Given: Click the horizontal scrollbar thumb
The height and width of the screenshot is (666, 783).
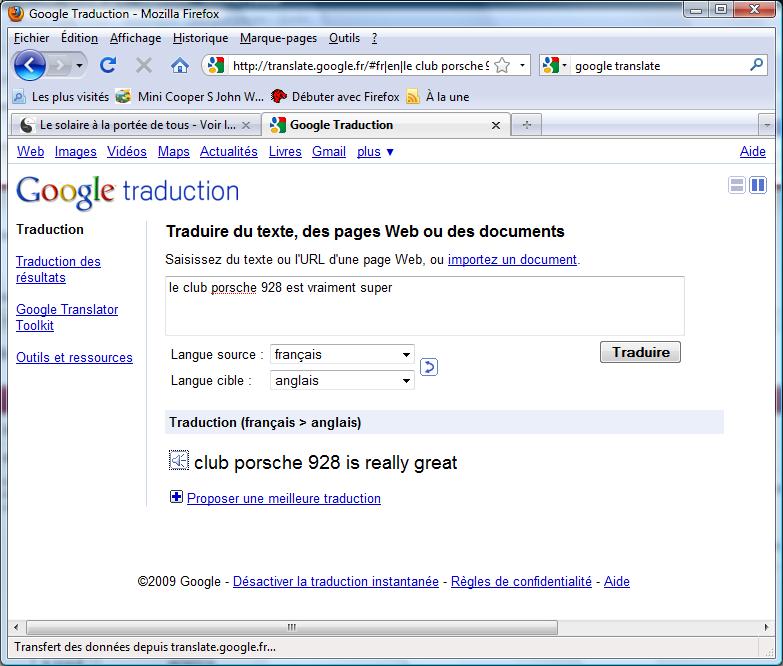Looking at the screenshot, I should tap(292, 627).
